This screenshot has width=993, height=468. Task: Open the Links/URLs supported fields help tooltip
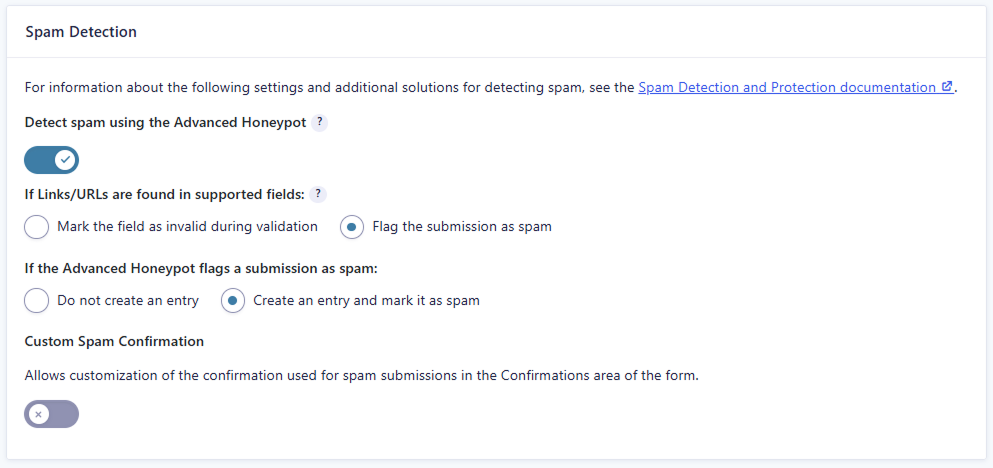tap(319, 194)
